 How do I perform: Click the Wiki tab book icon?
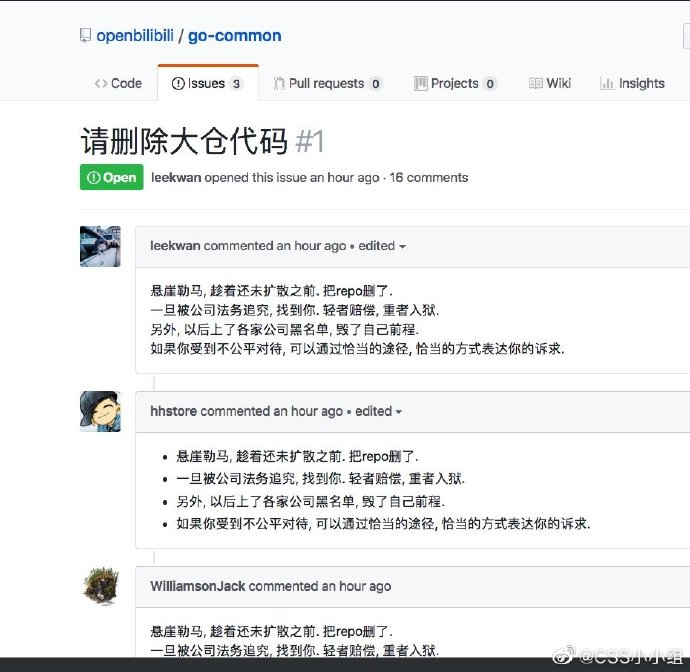point(536,83)
